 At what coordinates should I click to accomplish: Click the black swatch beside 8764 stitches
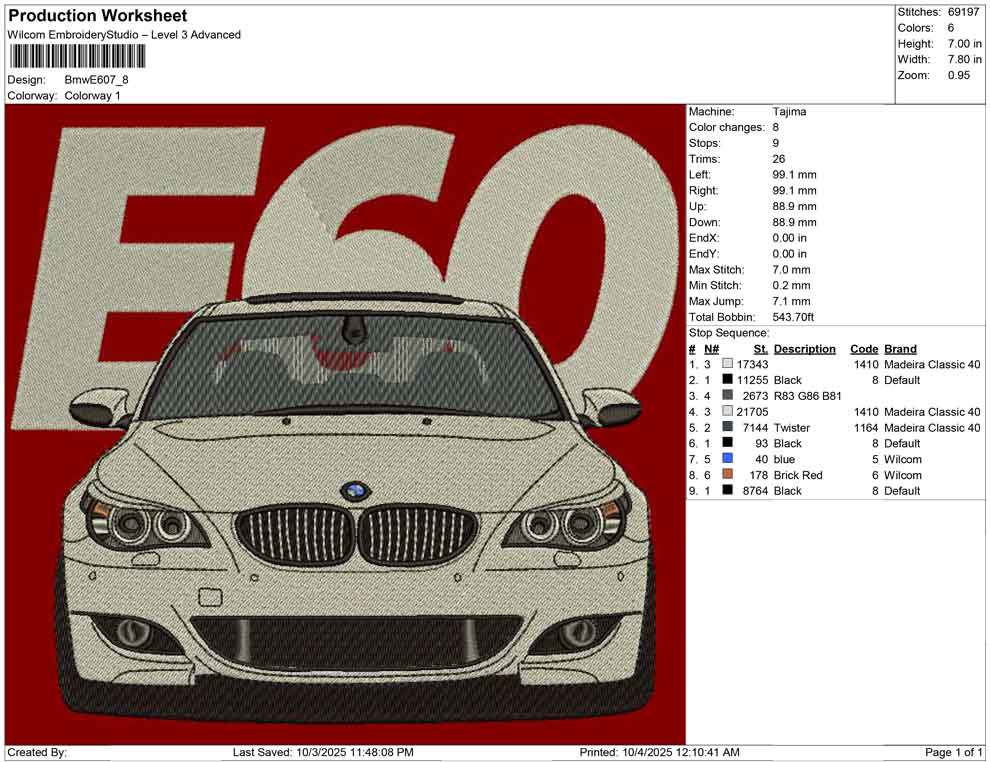727,490
